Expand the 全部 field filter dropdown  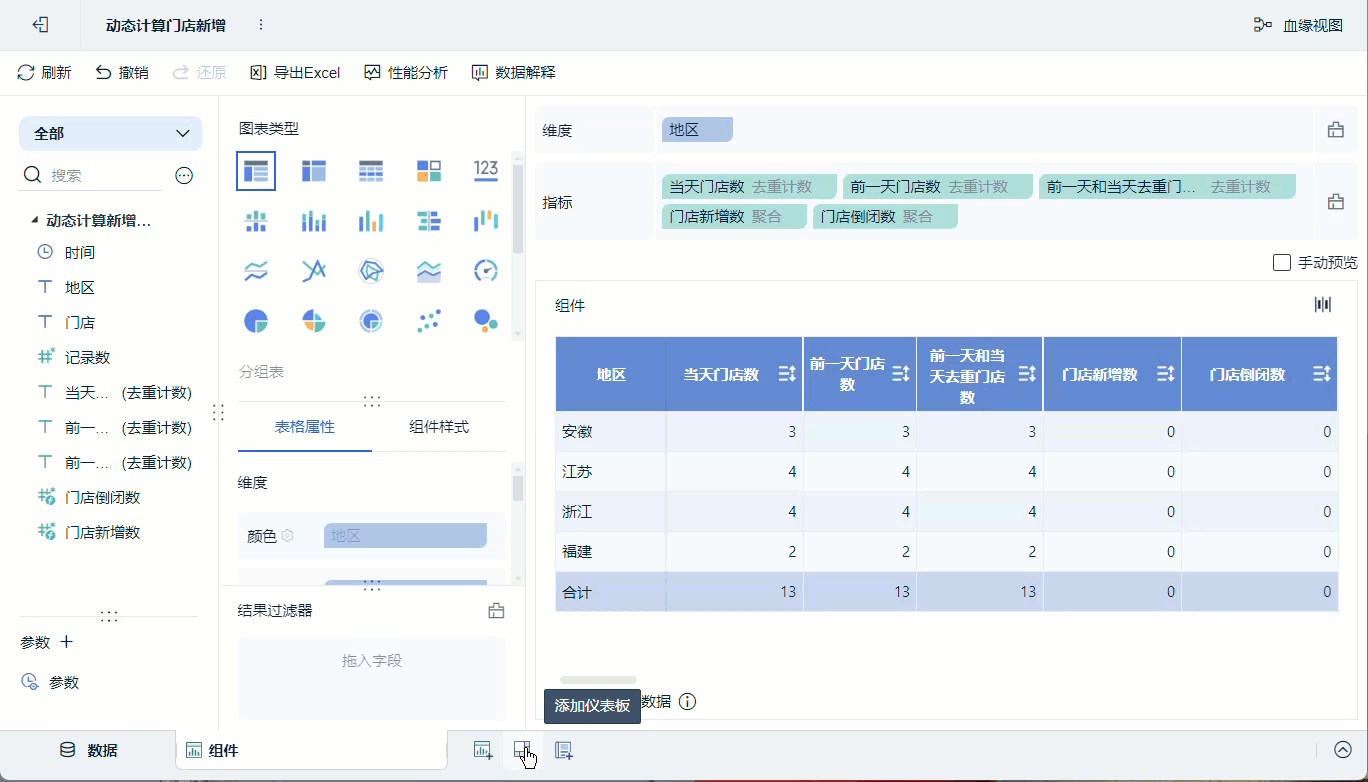pos(111,133)
